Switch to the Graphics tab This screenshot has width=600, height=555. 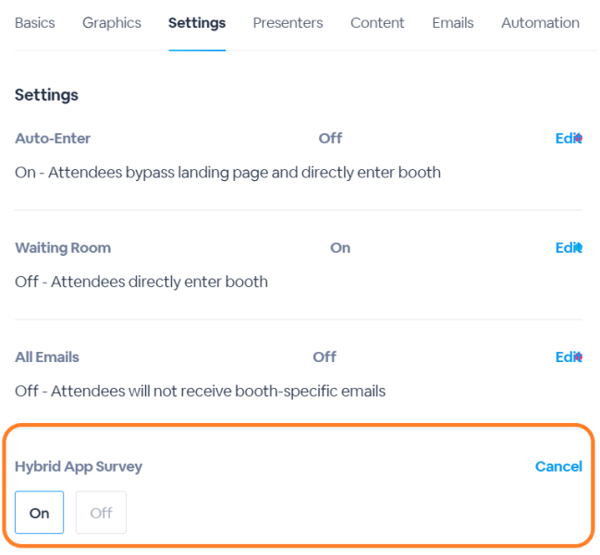click(112, 23)
